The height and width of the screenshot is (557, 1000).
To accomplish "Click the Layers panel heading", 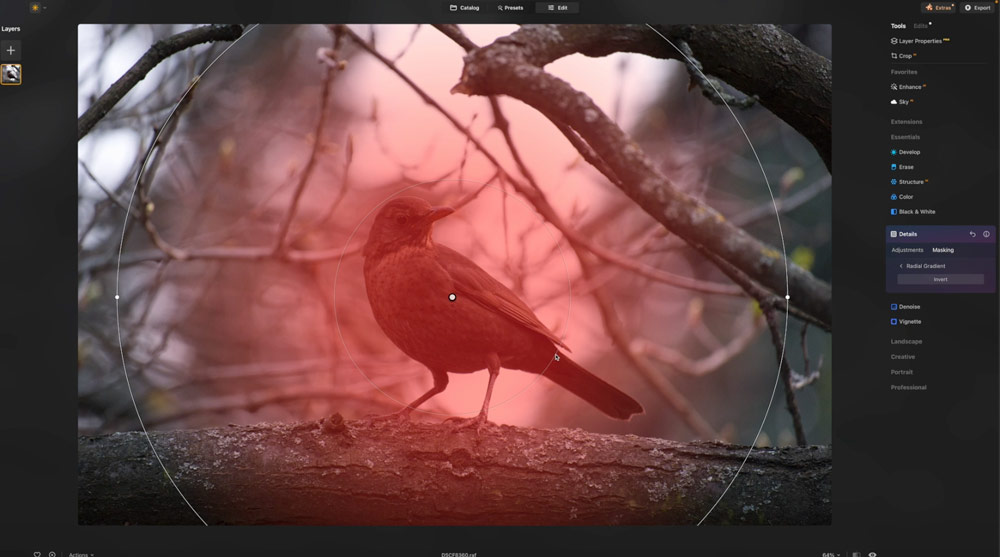I will [x=11, y=29].
